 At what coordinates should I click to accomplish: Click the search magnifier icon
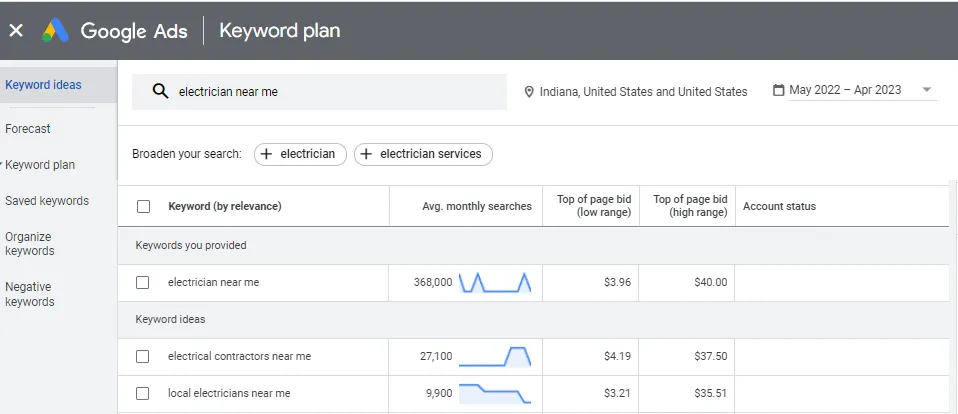[160, 91]
